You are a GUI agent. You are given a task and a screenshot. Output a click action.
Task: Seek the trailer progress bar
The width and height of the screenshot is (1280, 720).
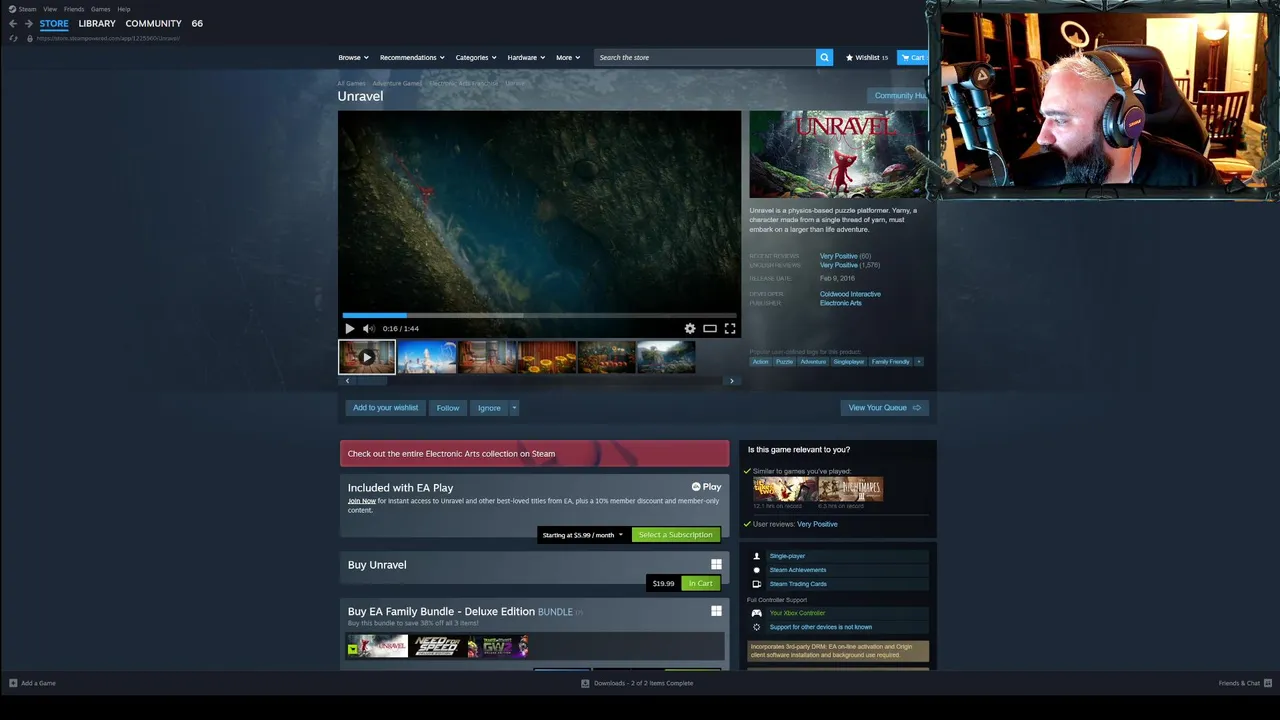tap(539, 315)
